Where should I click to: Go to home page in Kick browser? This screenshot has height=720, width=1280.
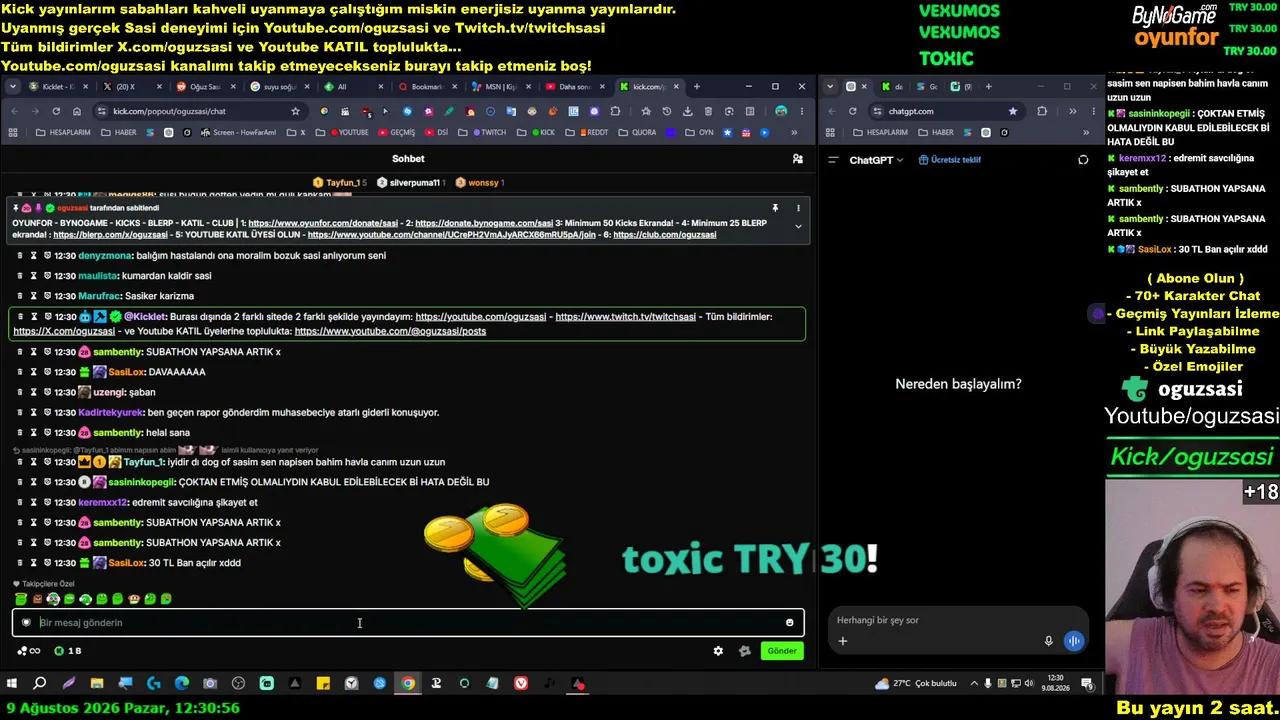pyautogui.click(x=77, y=111)
